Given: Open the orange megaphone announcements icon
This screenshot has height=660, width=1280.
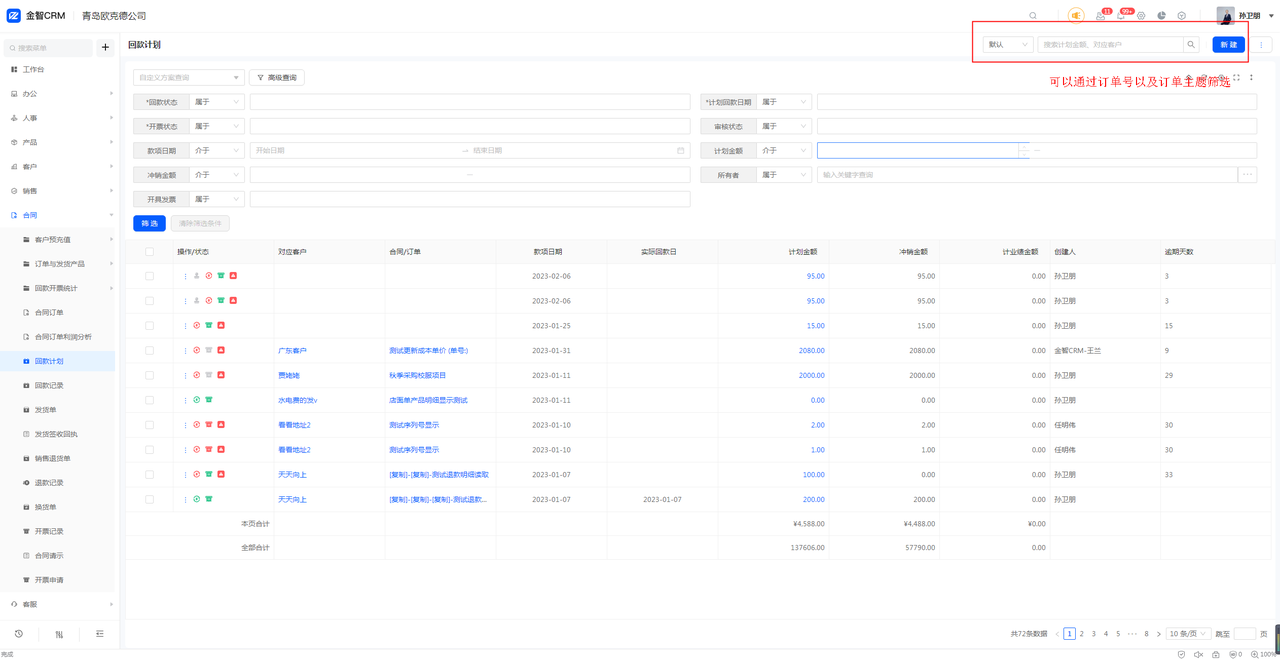Looking at the screenshot, I should tap(1076, 16).
